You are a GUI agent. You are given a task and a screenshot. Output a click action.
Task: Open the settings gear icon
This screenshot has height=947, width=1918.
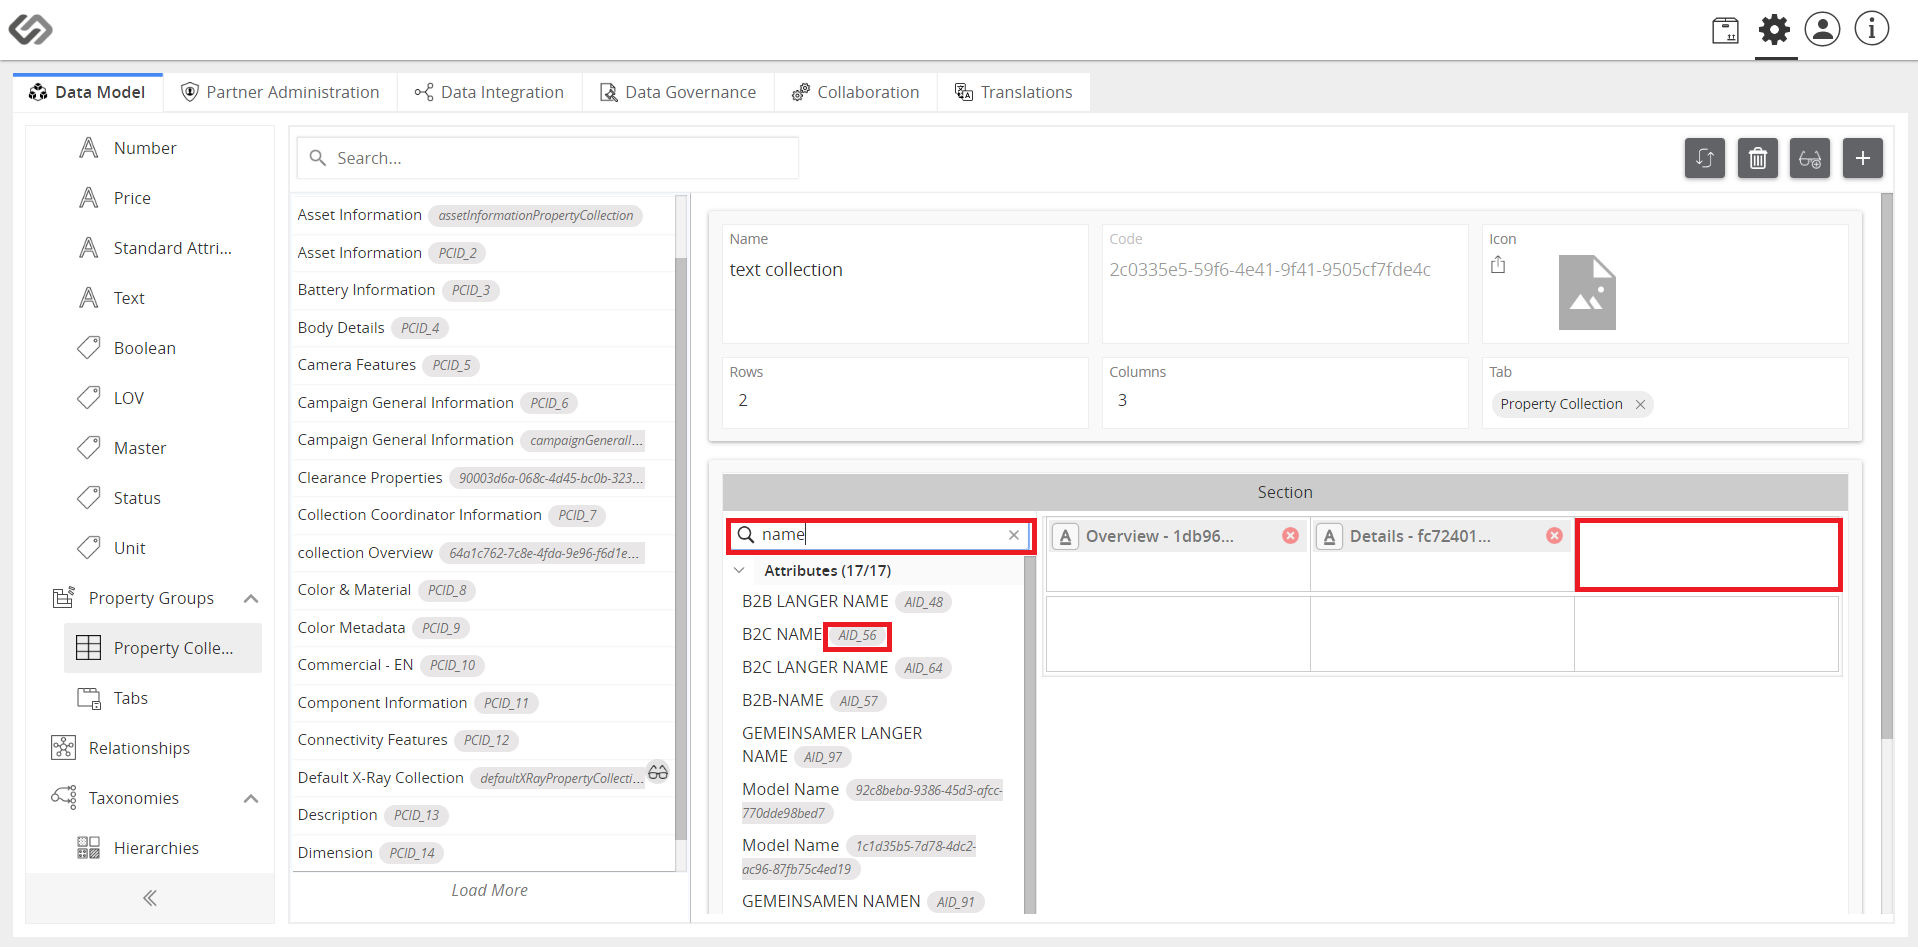[x=1774, y=29]
